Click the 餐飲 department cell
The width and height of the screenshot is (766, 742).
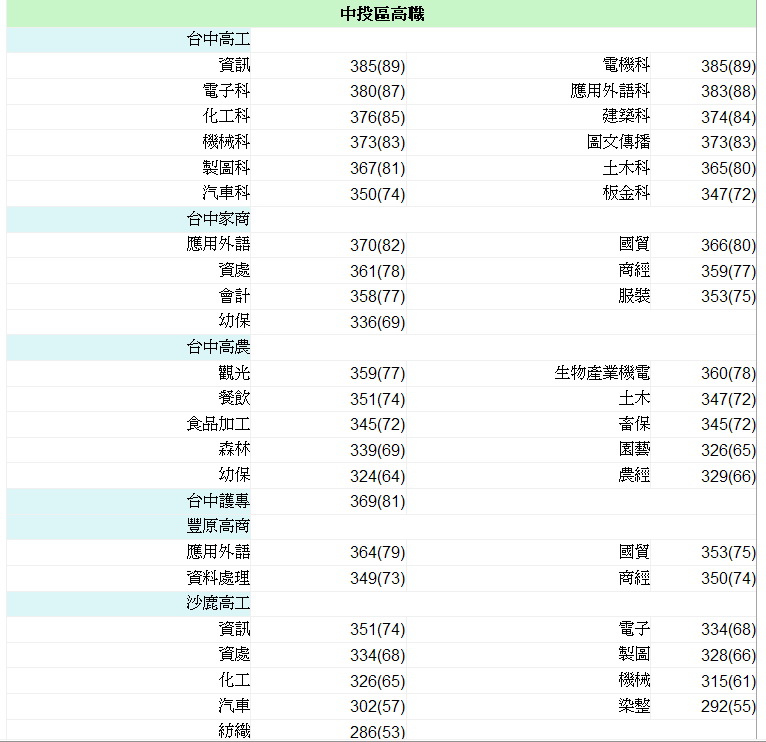tap(234, 398)
